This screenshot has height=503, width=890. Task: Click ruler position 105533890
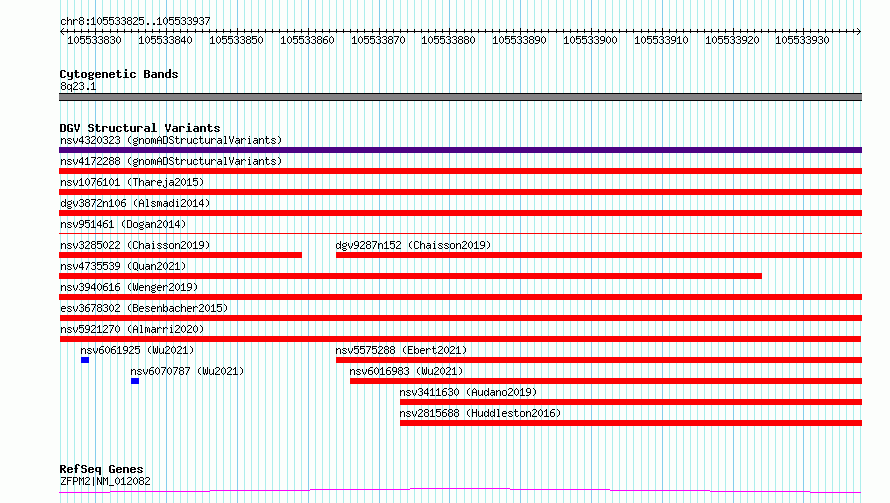(x=519, y=40)
